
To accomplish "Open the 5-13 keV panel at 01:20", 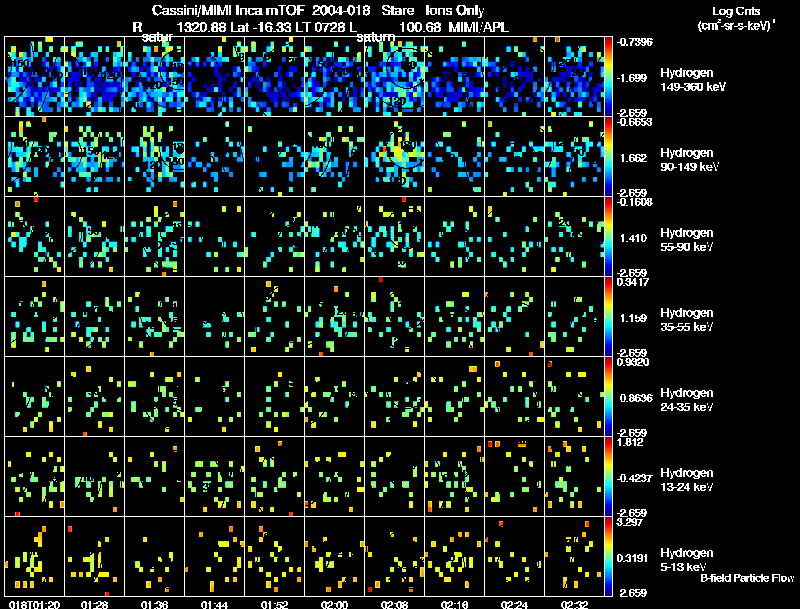I will point(35,556).
